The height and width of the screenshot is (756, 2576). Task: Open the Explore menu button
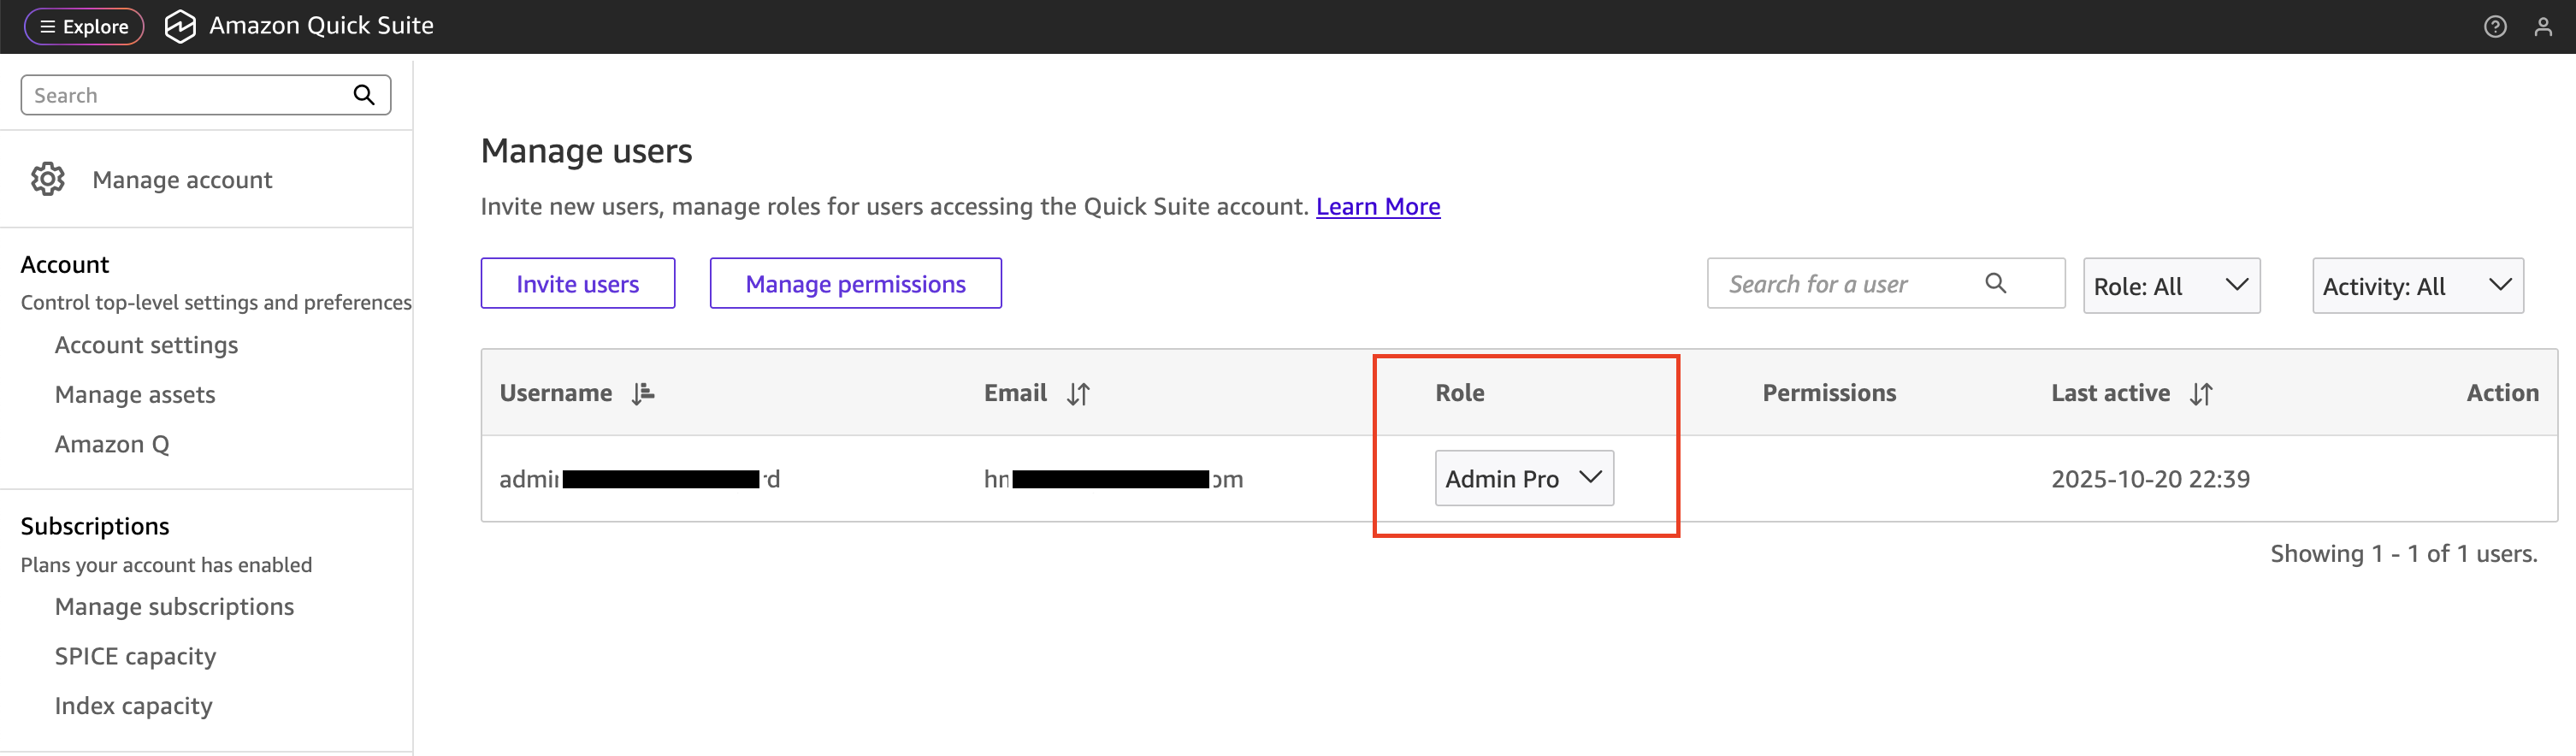(84, 27)
